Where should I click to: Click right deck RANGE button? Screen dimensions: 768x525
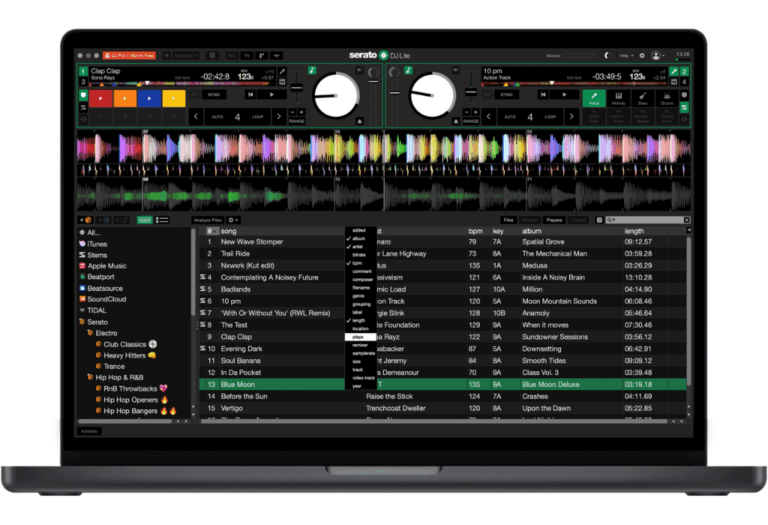[471, 121]
